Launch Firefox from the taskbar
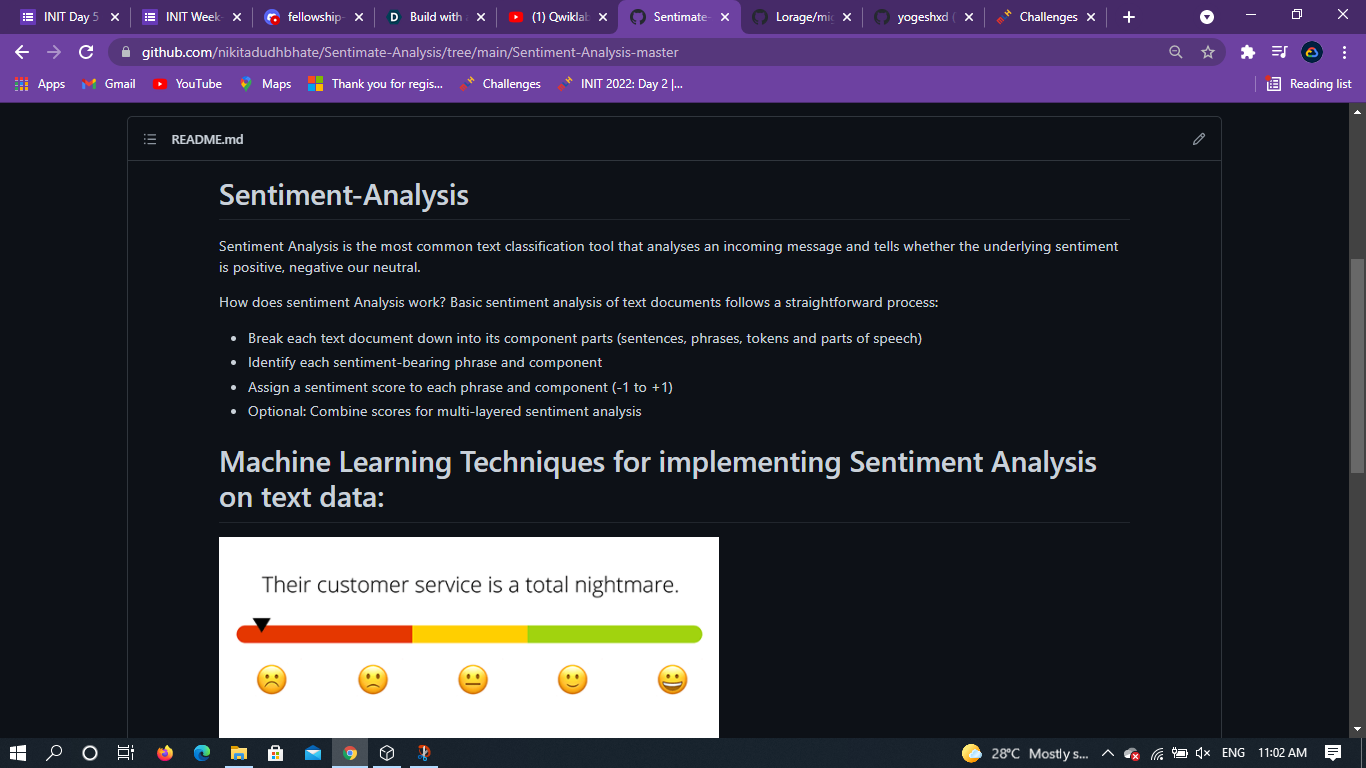This screenshot has height=768, width=1366. pyautogui.click(x=164, y=753)
